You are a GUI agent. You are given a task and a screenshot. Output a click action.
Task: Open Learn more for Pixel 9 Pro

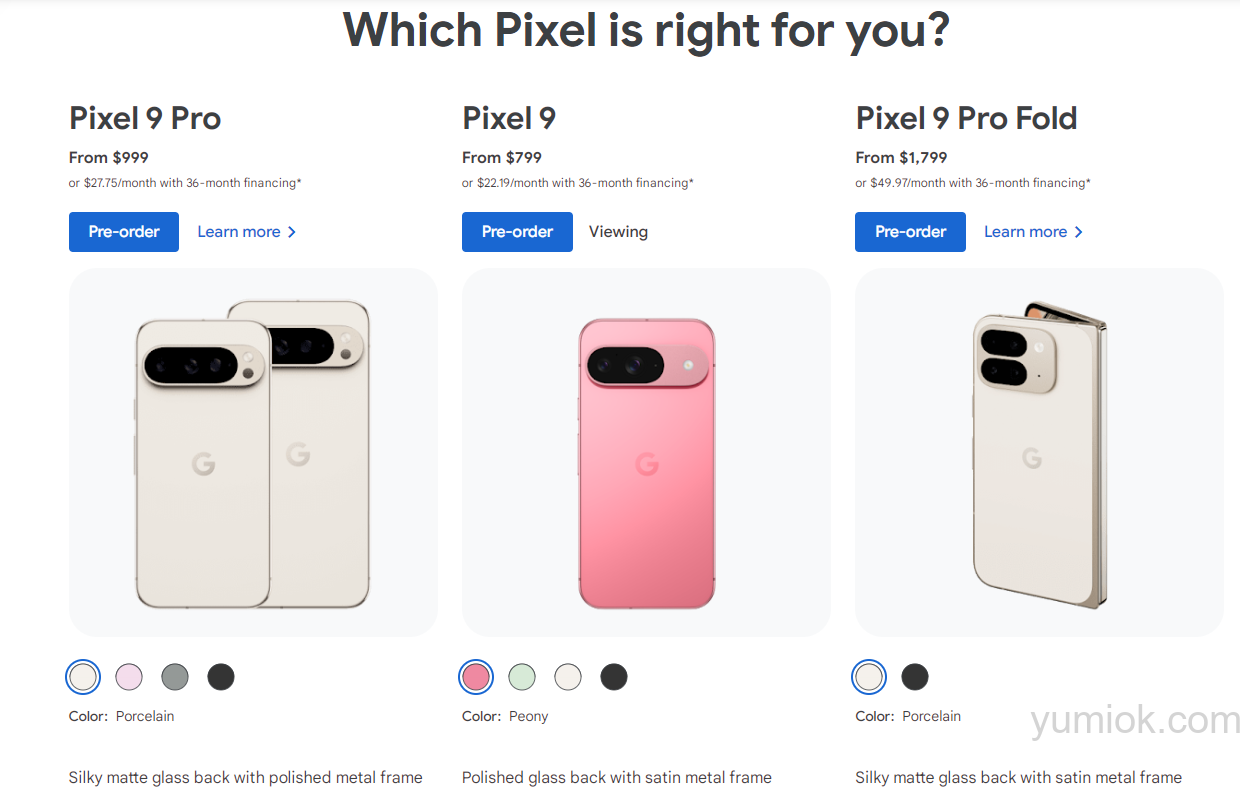pos(239,231)
